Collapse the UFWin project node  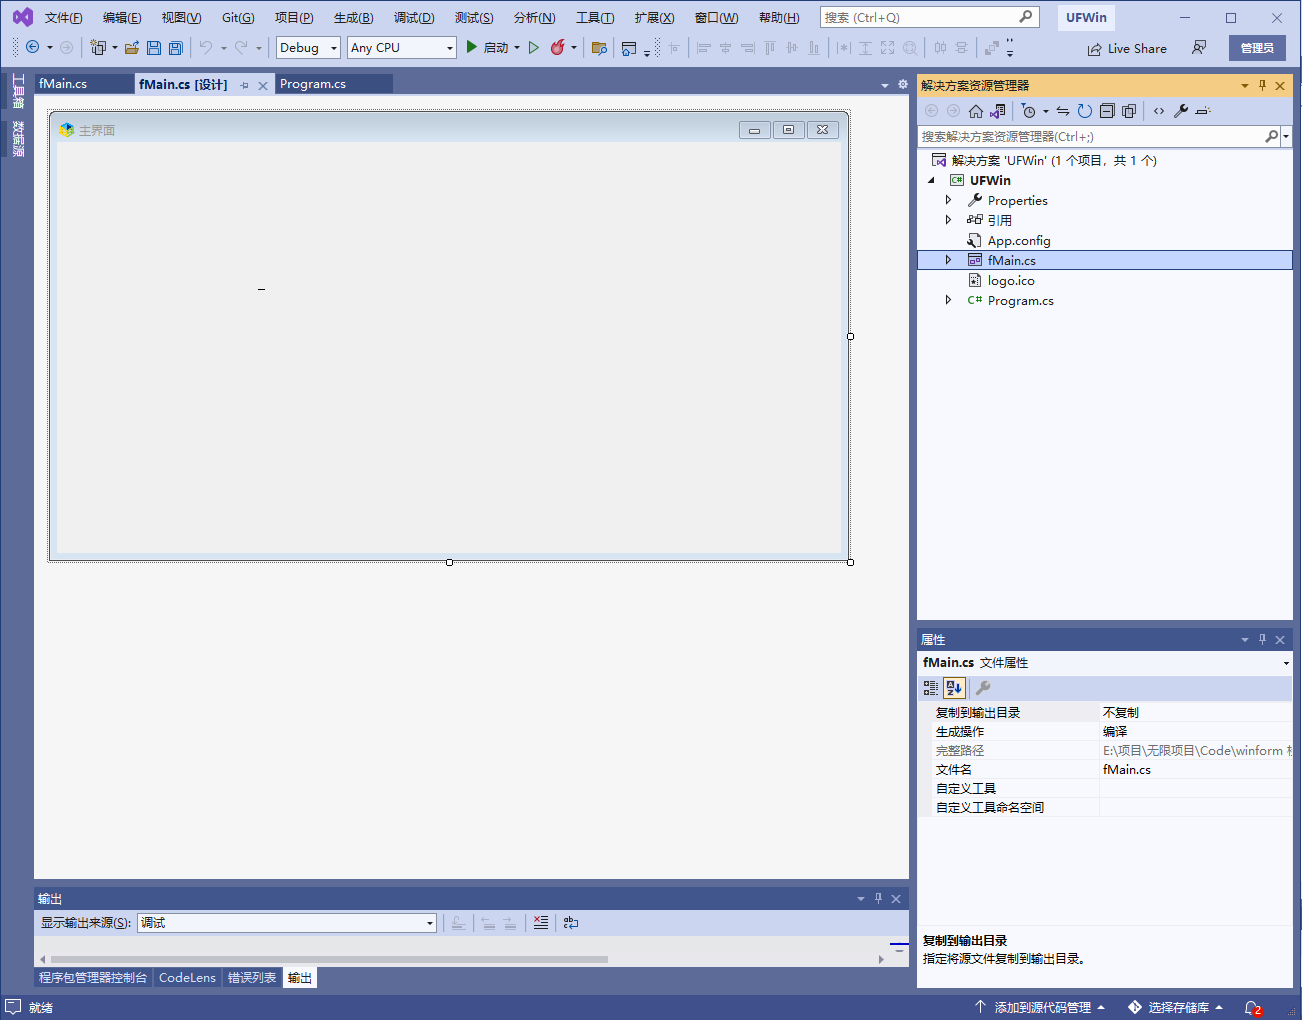point(932,181)
